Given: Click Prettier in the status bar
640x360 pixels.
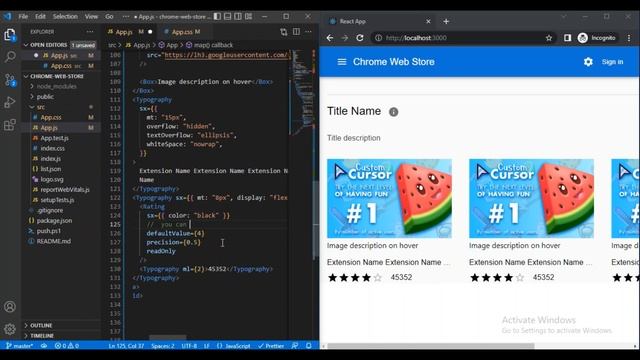Looking at the screenshot, I should tap(271, 346).
